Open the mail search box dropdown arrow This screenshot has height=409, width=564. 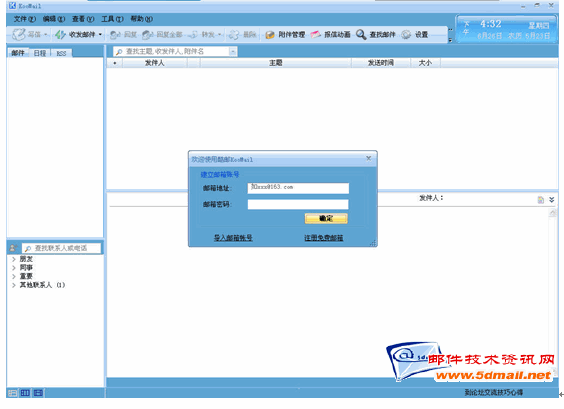click(233, 52)
